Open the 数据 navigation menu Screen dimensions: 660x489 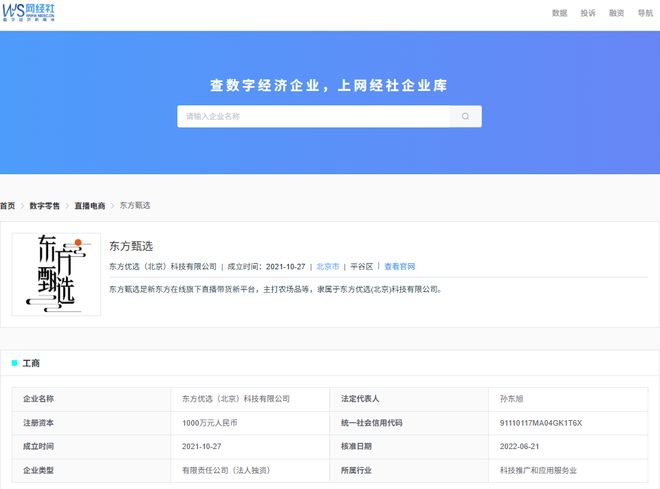pyautogui.click(x=559, y=13)
